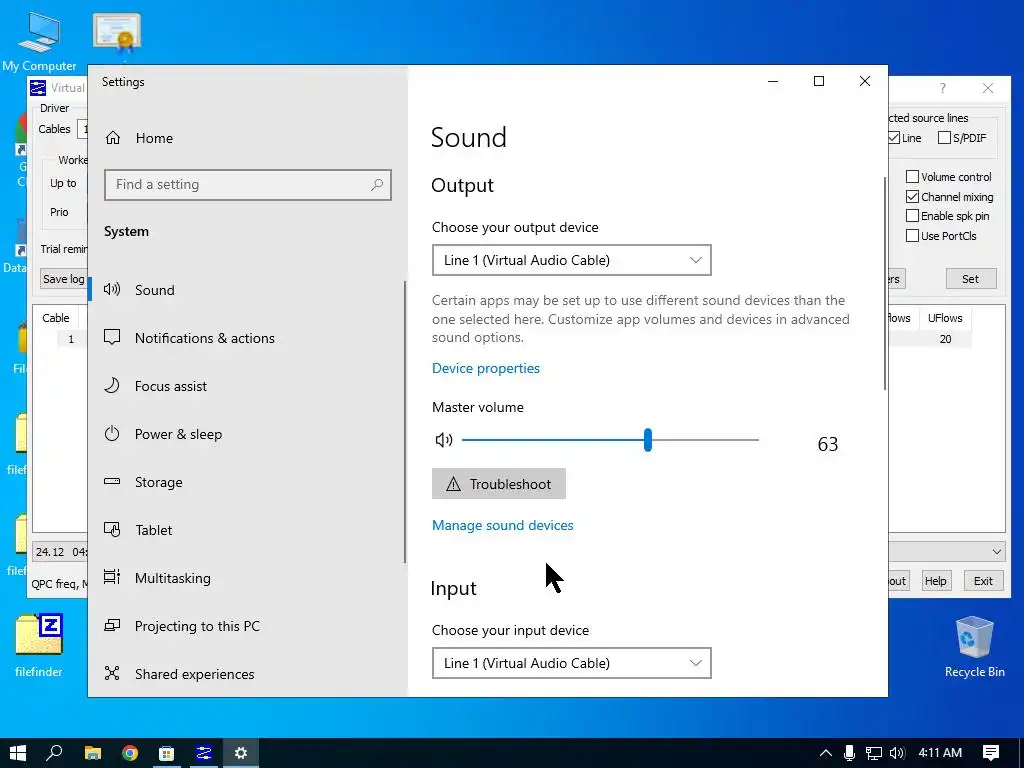Click Set button in Virtual Audio Cable window
The height and width of the screenshot is (768, 1024).
click(x=970, y=279)
